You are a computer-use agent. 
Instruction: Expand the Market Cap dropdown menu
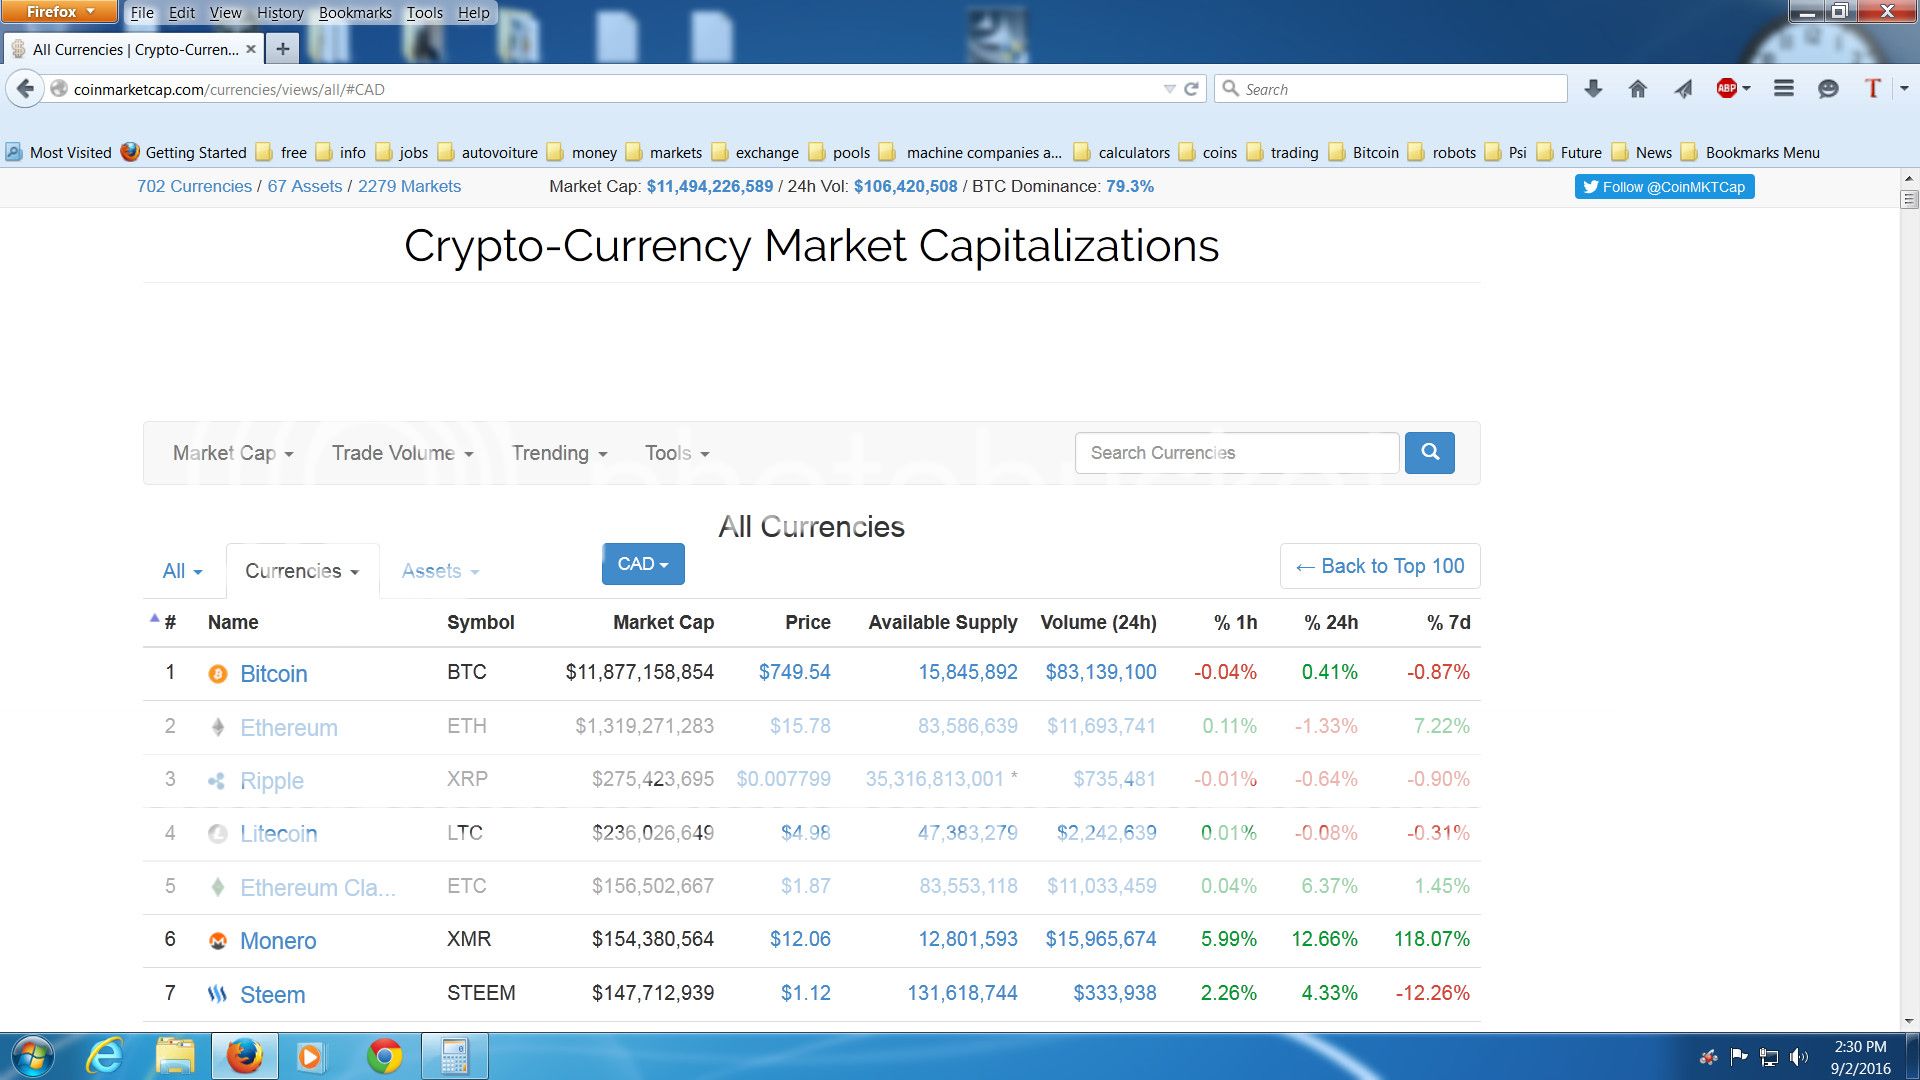tap(233, 453)
